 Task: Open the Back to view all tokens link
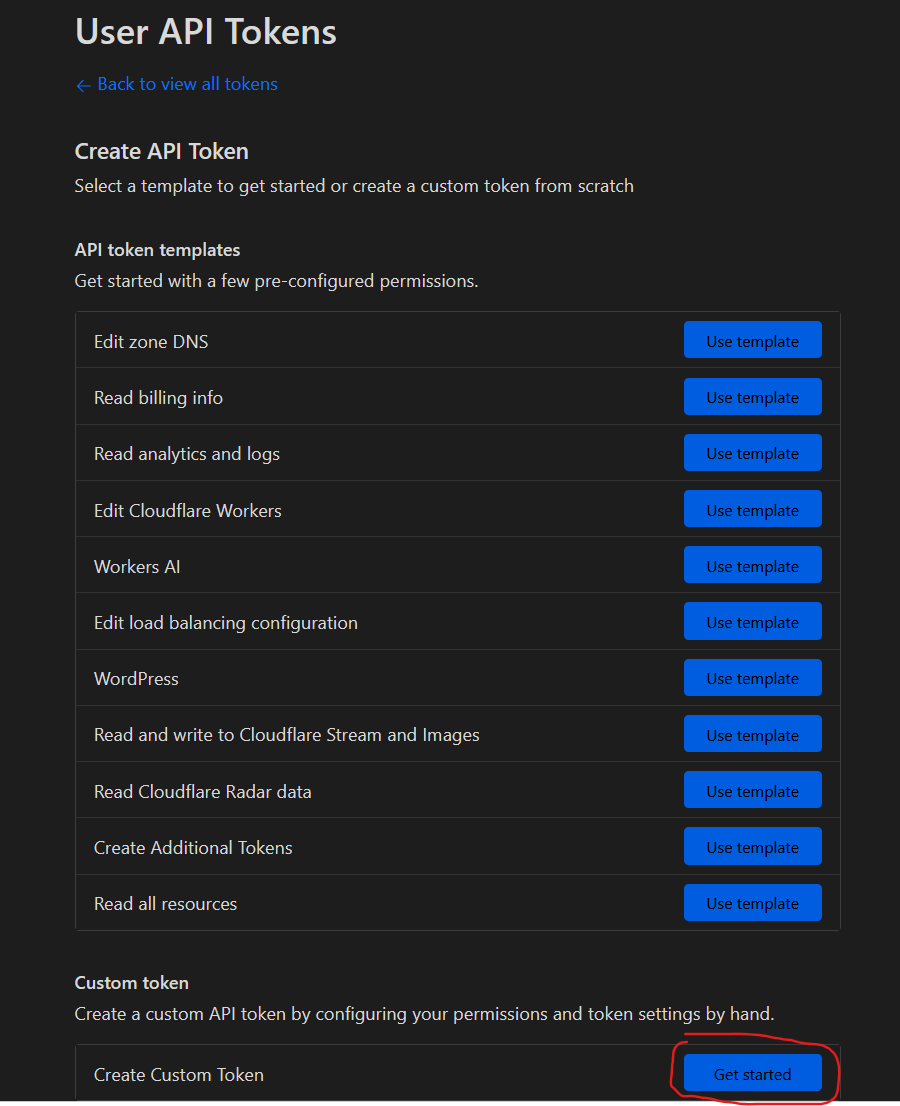pyautogui.click(x=186, y=84)
